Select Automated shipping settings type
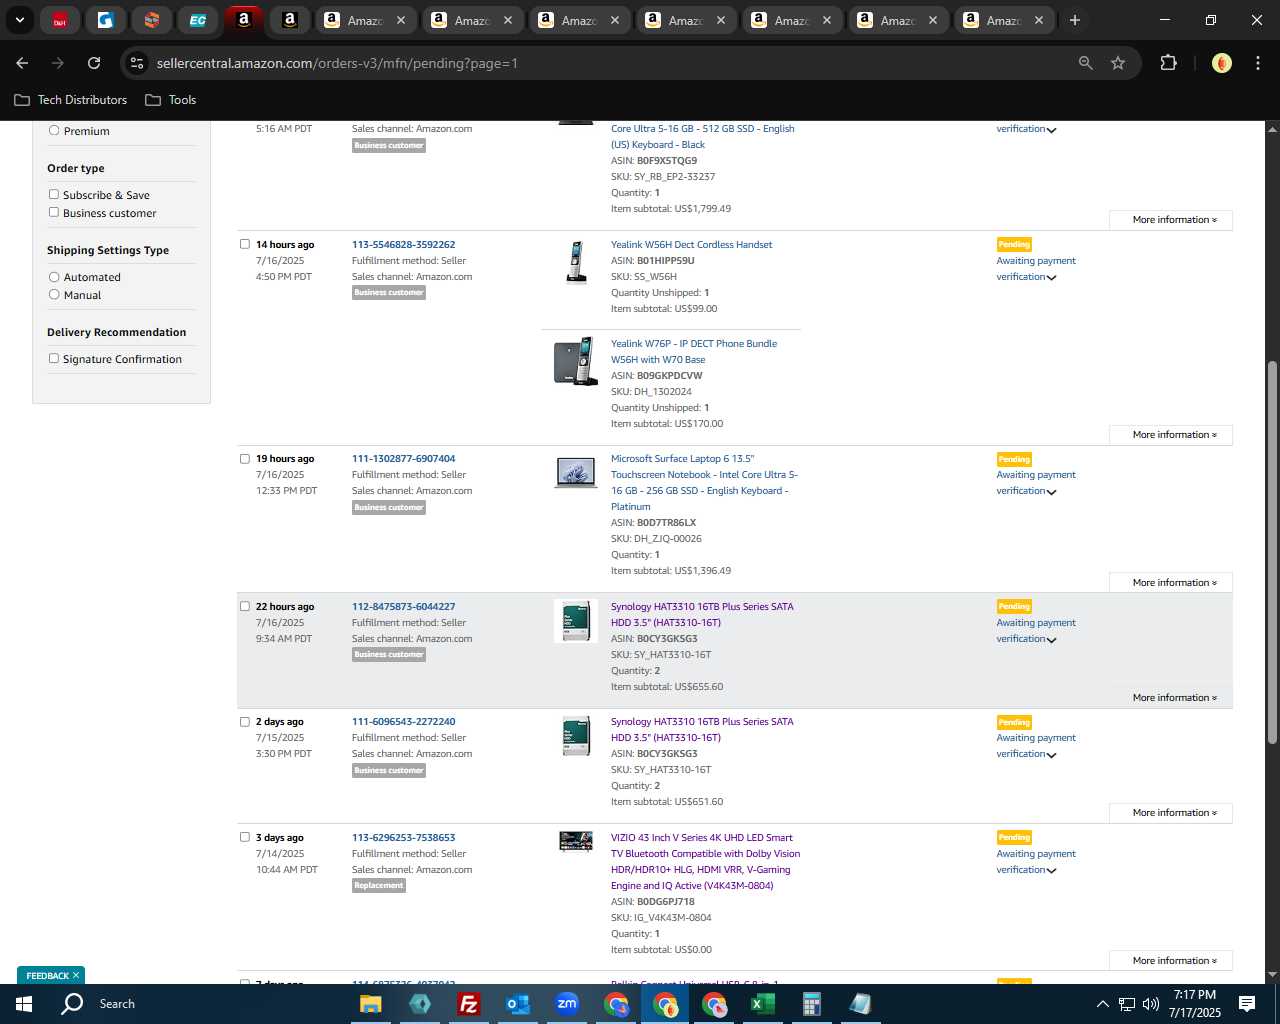The image size is (1280, 1024). click(x=54, y=276)
